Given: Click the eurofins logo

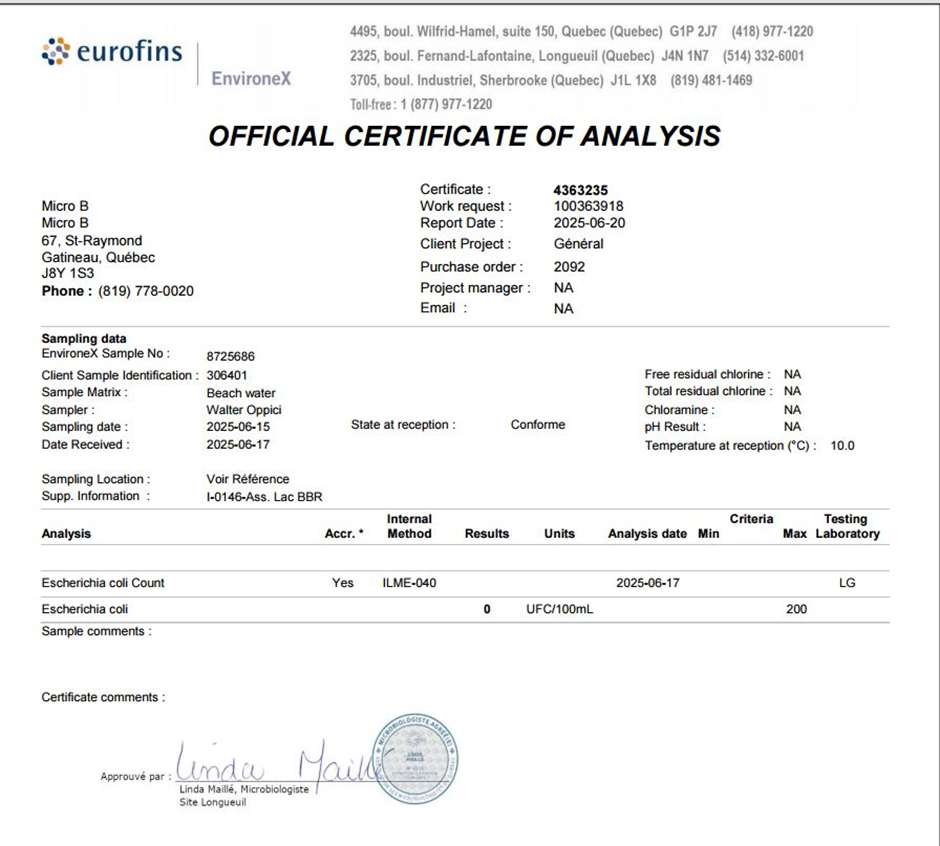Looking at the screenshot, I should 112,52.
